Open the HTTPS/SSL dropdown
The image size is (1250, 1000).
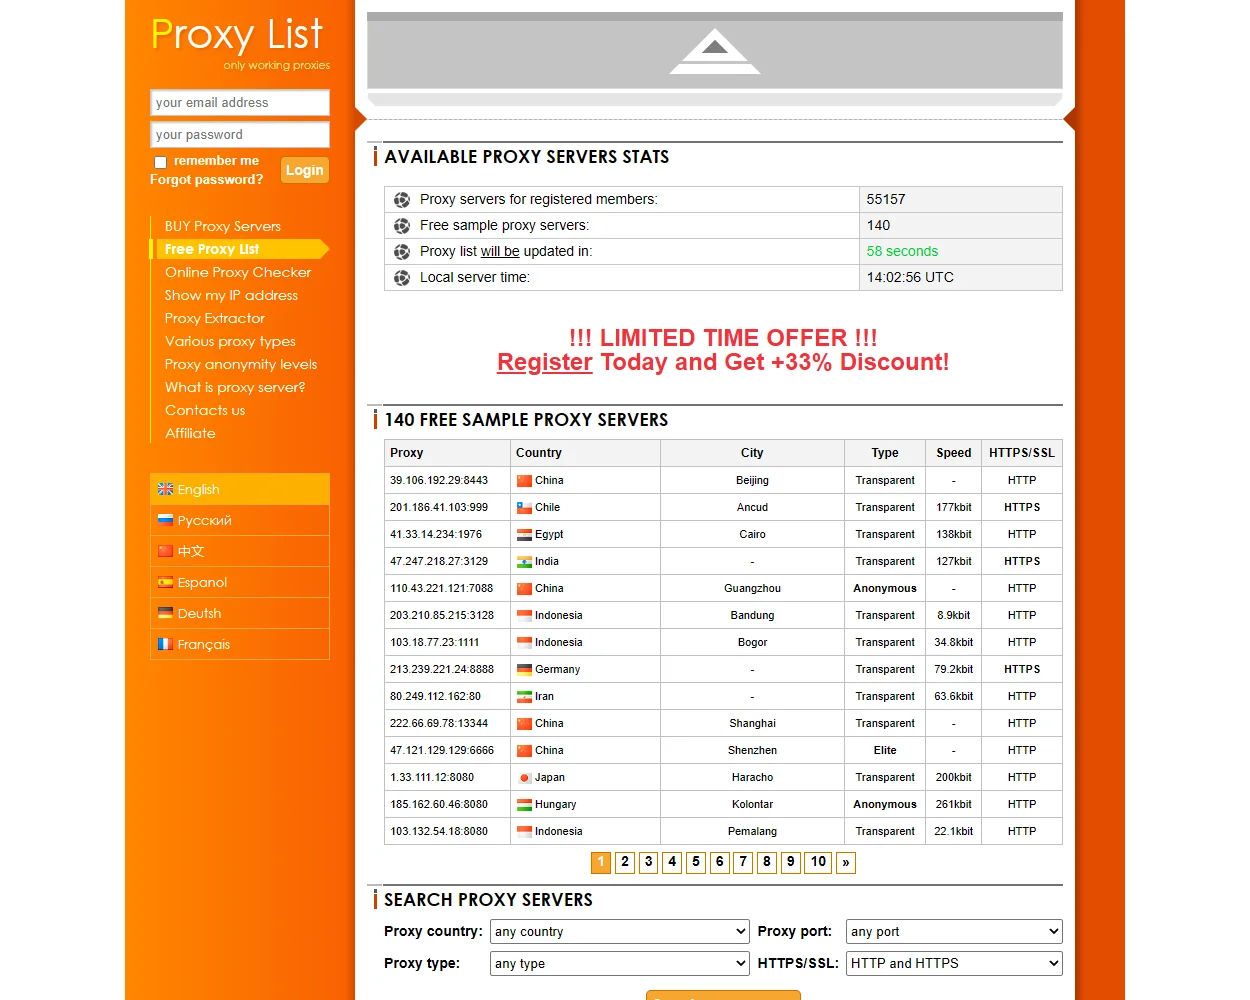[954, 963]
